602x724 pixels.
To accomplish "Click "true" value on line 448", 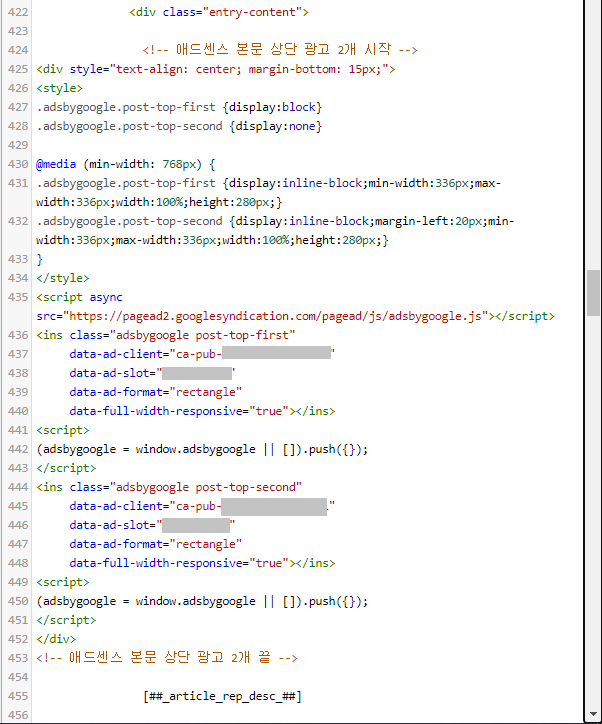I will [x=269, y=563].
